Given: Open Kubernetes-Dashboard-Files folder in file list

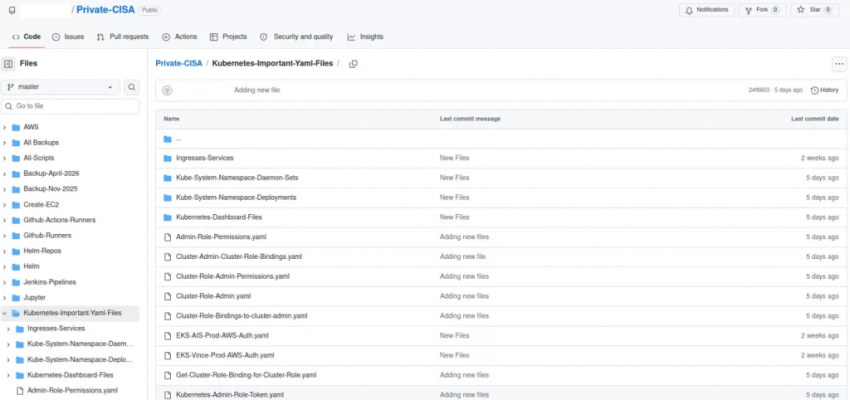Looking at the screenshot, I should [219, 217].
